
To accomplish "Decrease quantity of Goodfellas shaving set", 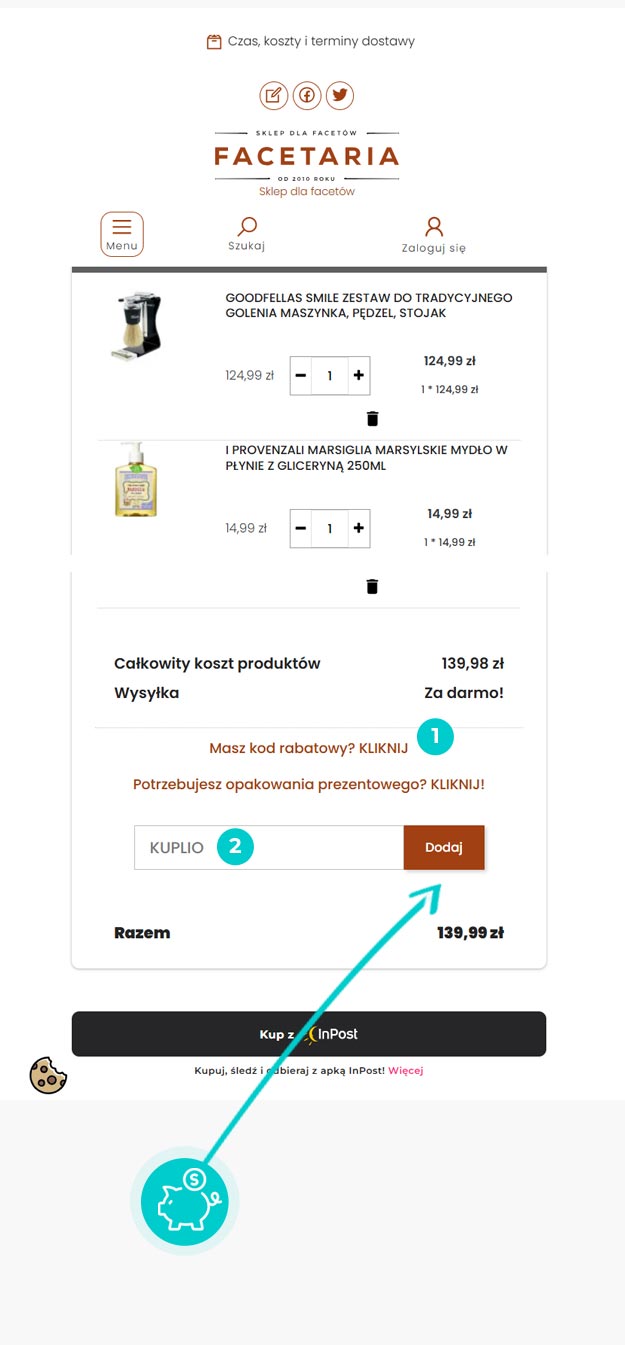I will pos(301,376).
